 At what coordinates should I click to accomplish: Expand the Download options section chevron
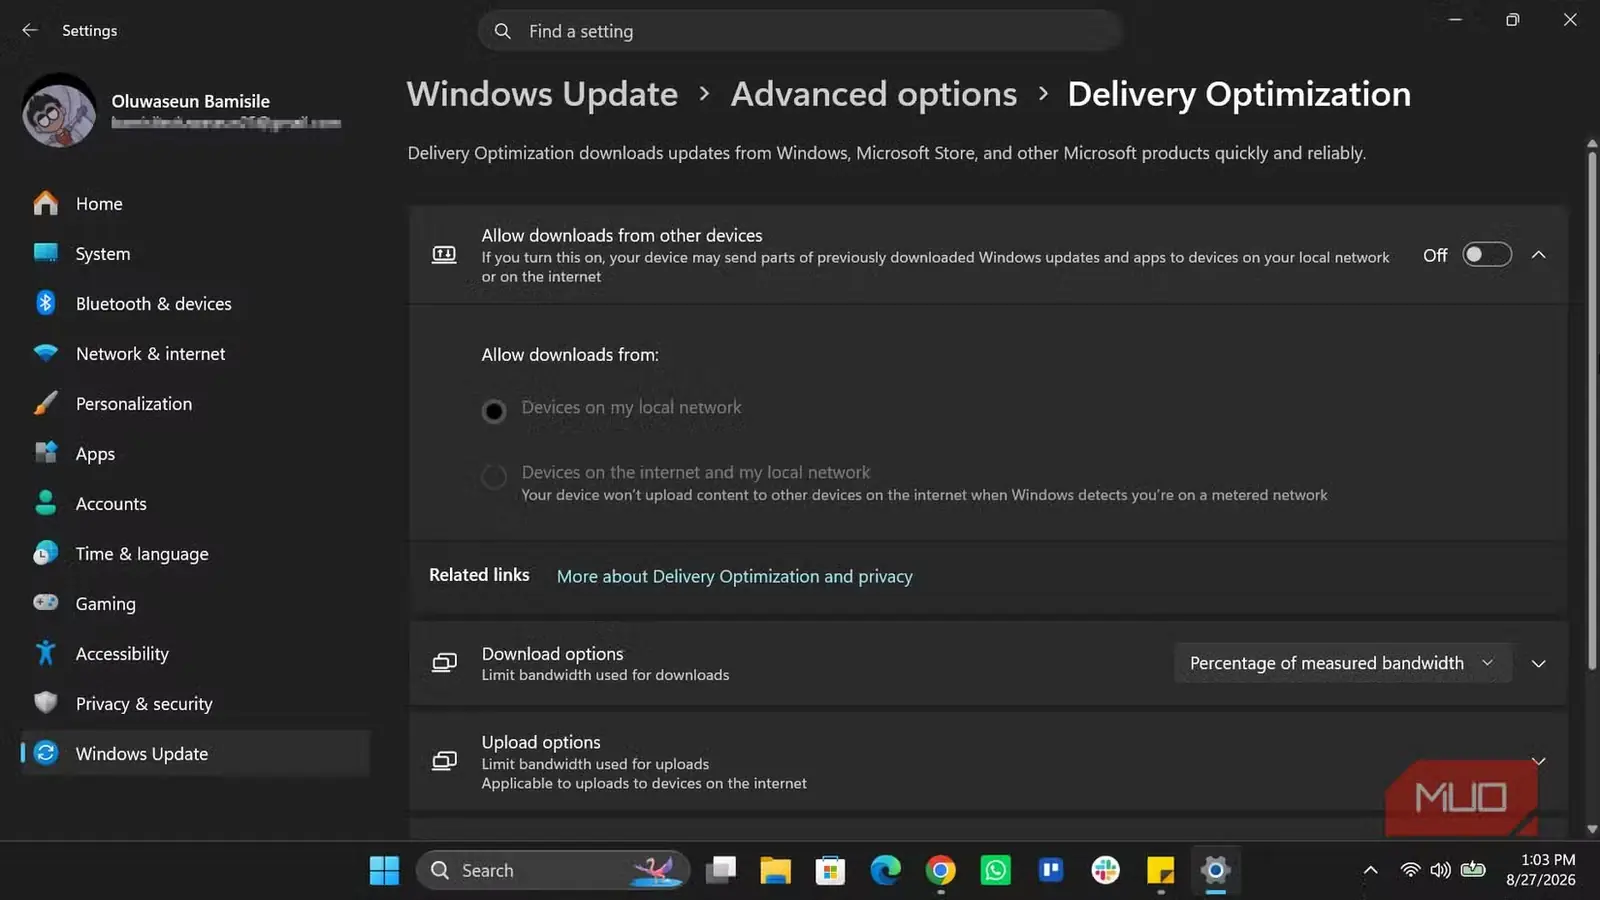point(1539,664)
